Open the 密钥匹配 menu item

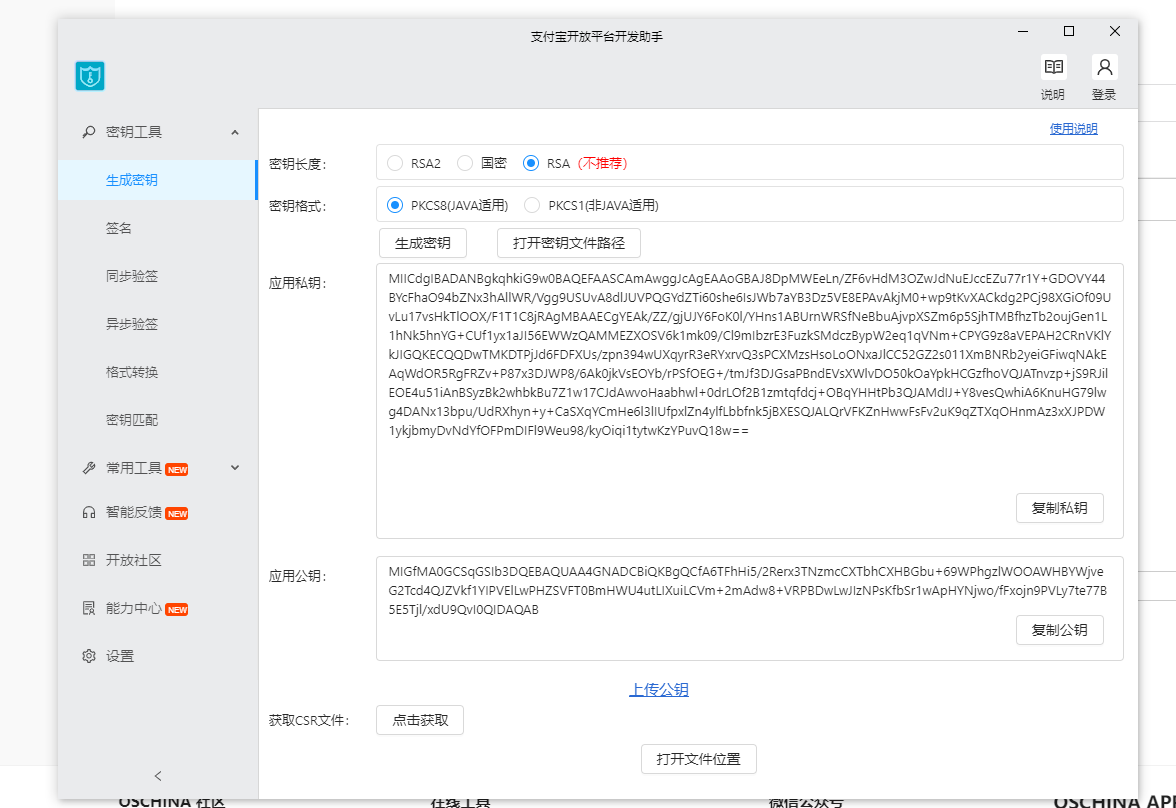158,420
